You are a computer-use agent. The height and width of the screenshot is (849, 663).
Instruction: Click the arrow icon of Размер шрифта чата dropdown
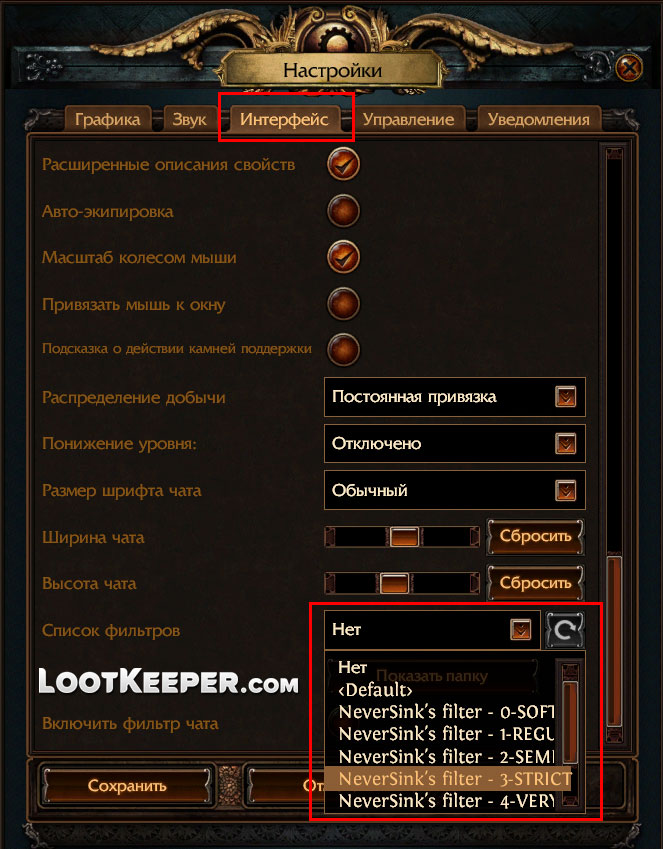click(x=566, y=491)
